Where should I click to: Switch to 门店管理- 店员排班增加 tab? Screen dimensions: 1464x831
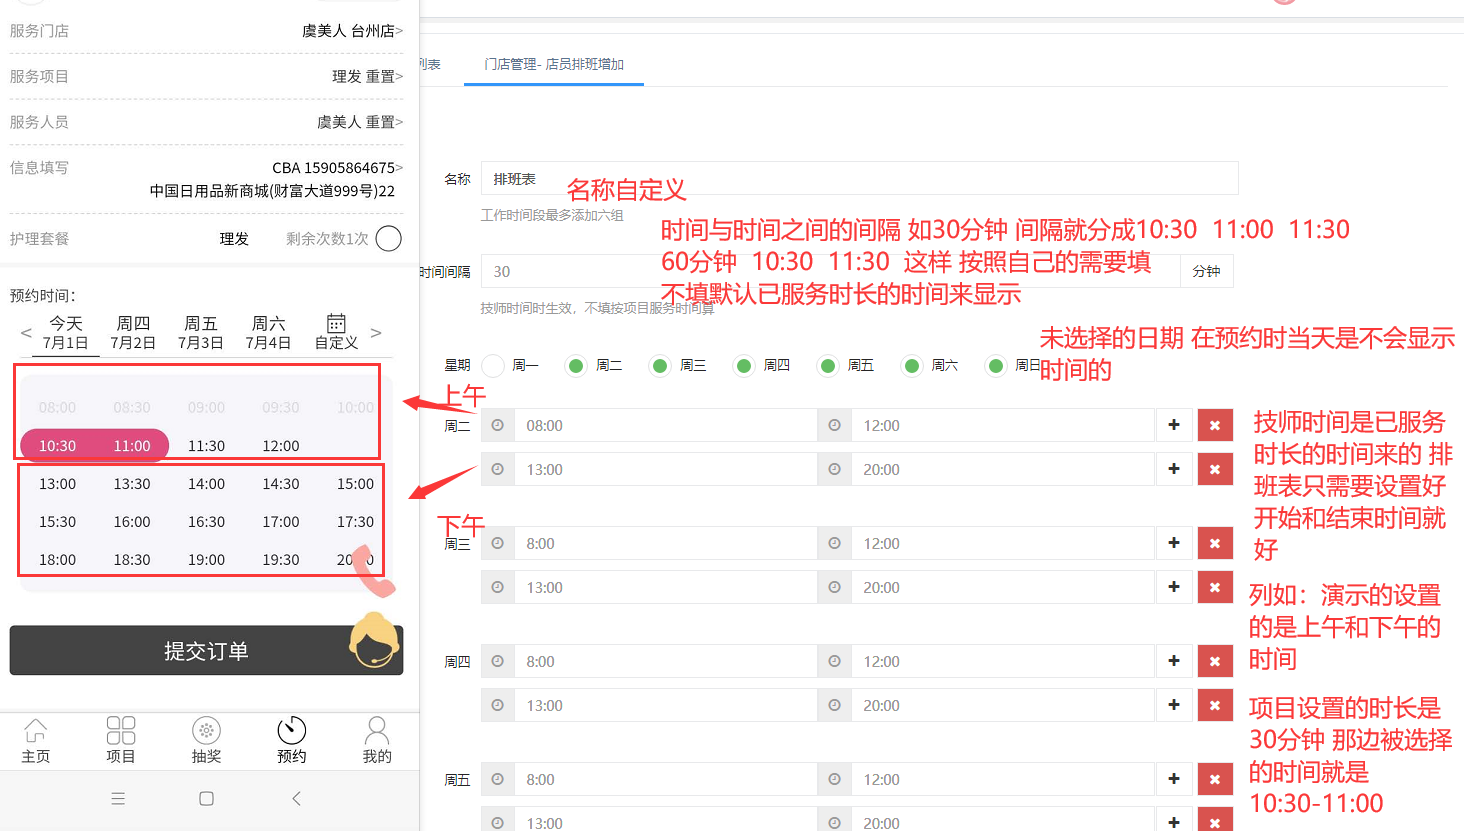[554, 64]
